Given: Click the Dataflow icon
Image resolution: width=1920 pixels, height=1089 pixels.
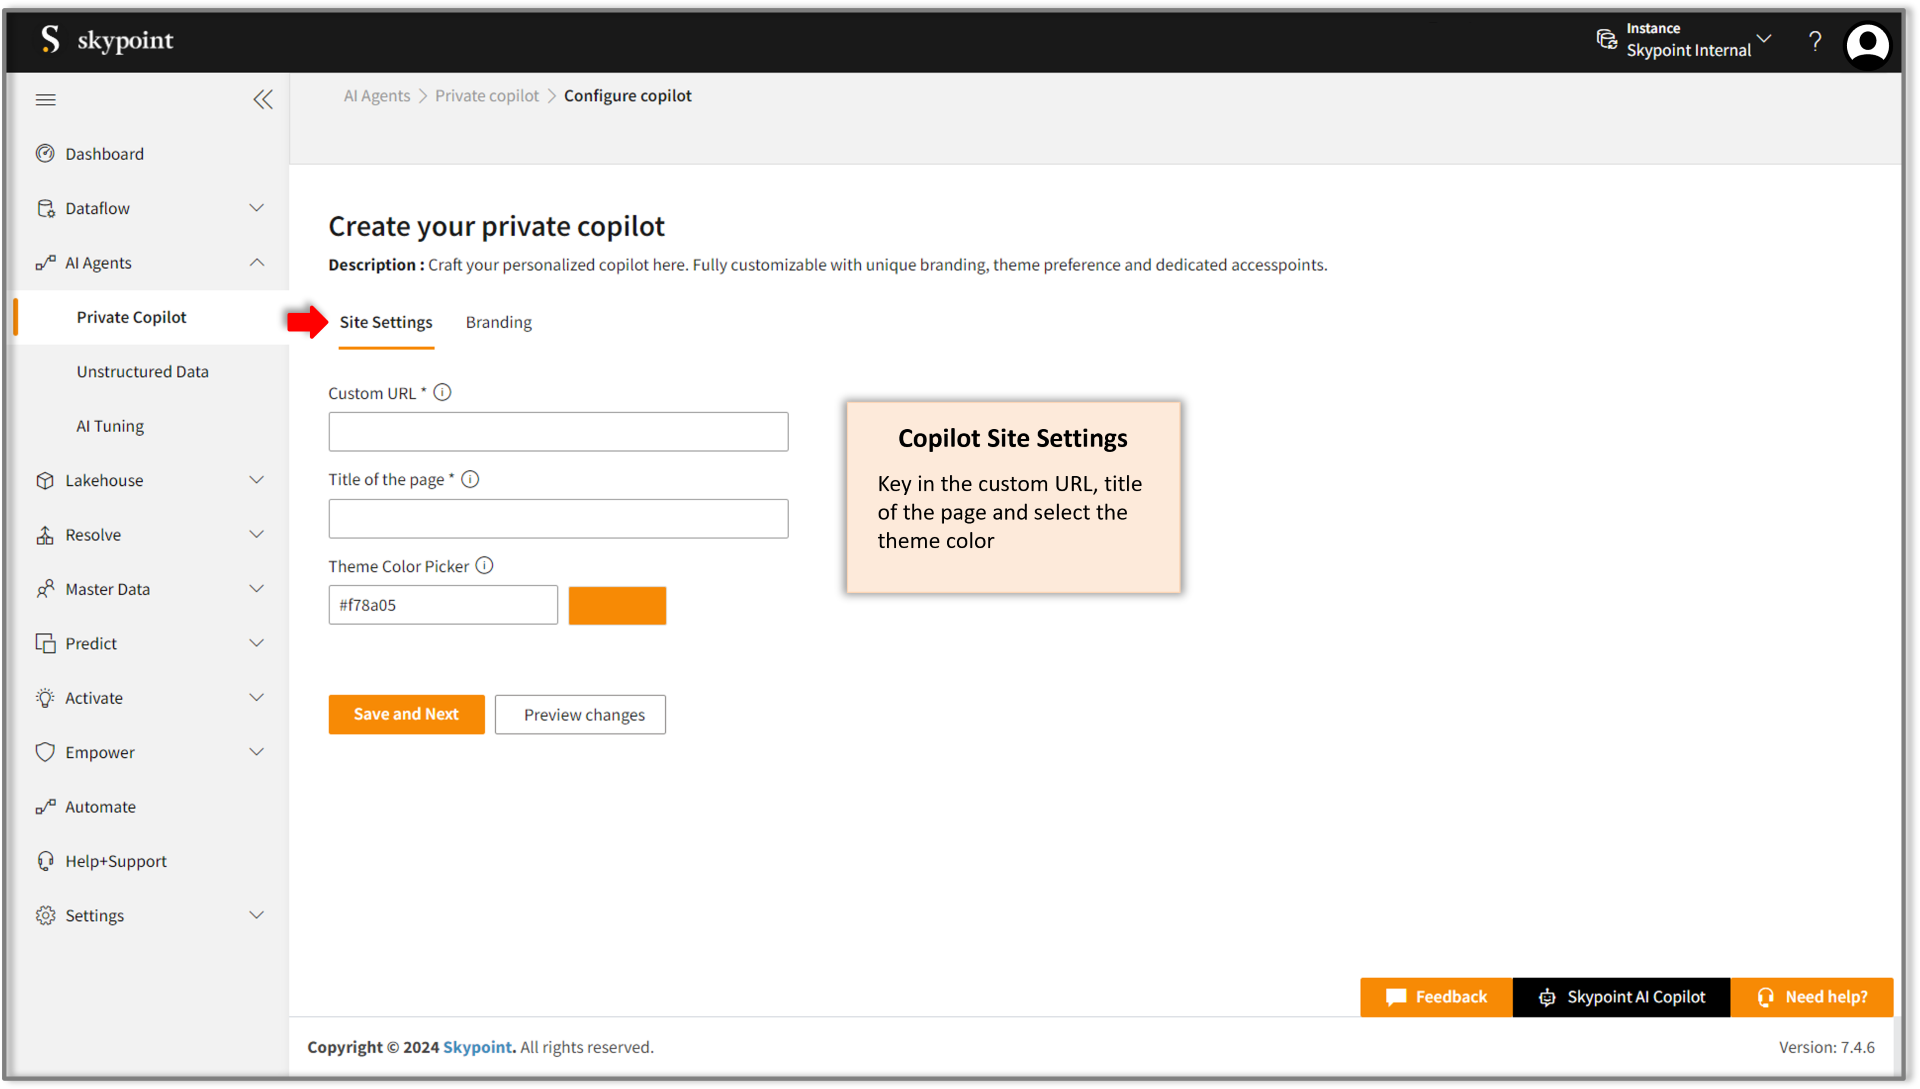Looking at the screenshot, I should (x=45, y=208).
